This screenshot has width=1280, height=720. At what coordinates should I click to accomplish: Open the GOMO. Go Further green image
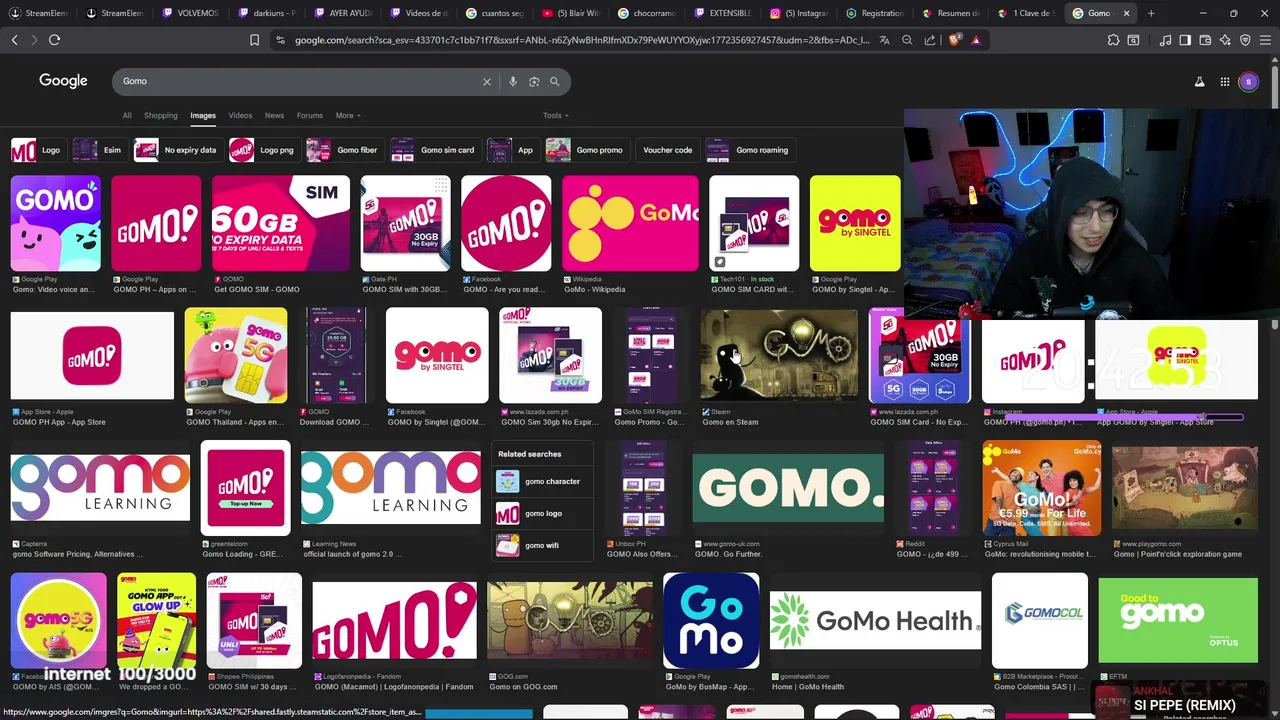[x=788, y=488]
